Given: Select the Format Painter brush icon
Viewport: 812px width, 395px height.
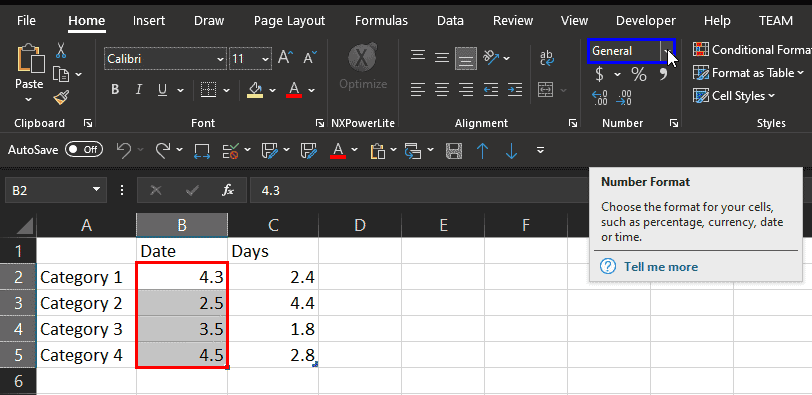Looking at the screenshot, I should pos(62,97).
